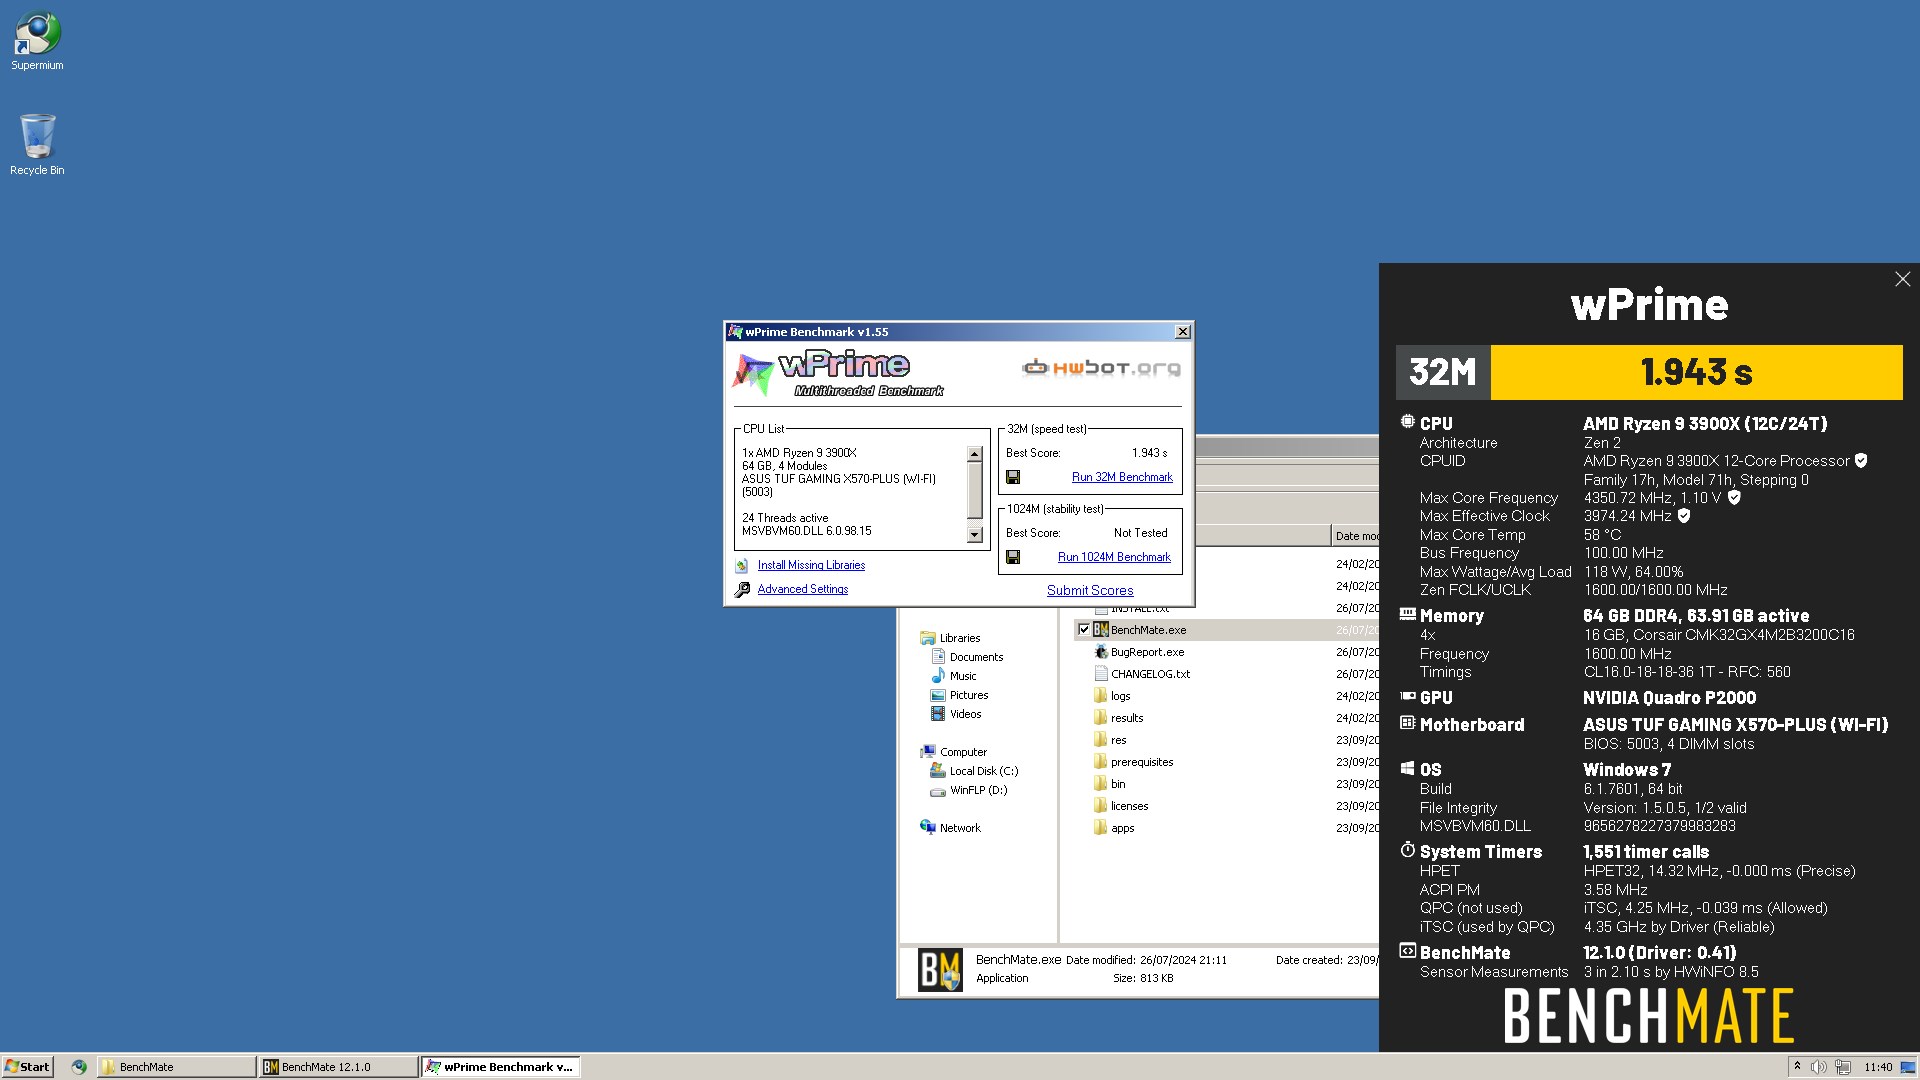Viewport: 1920px width, 1080px height.
Task: Click the 32M save score floppy icon
Action: pyautogui.click(x=1013, y=478)
